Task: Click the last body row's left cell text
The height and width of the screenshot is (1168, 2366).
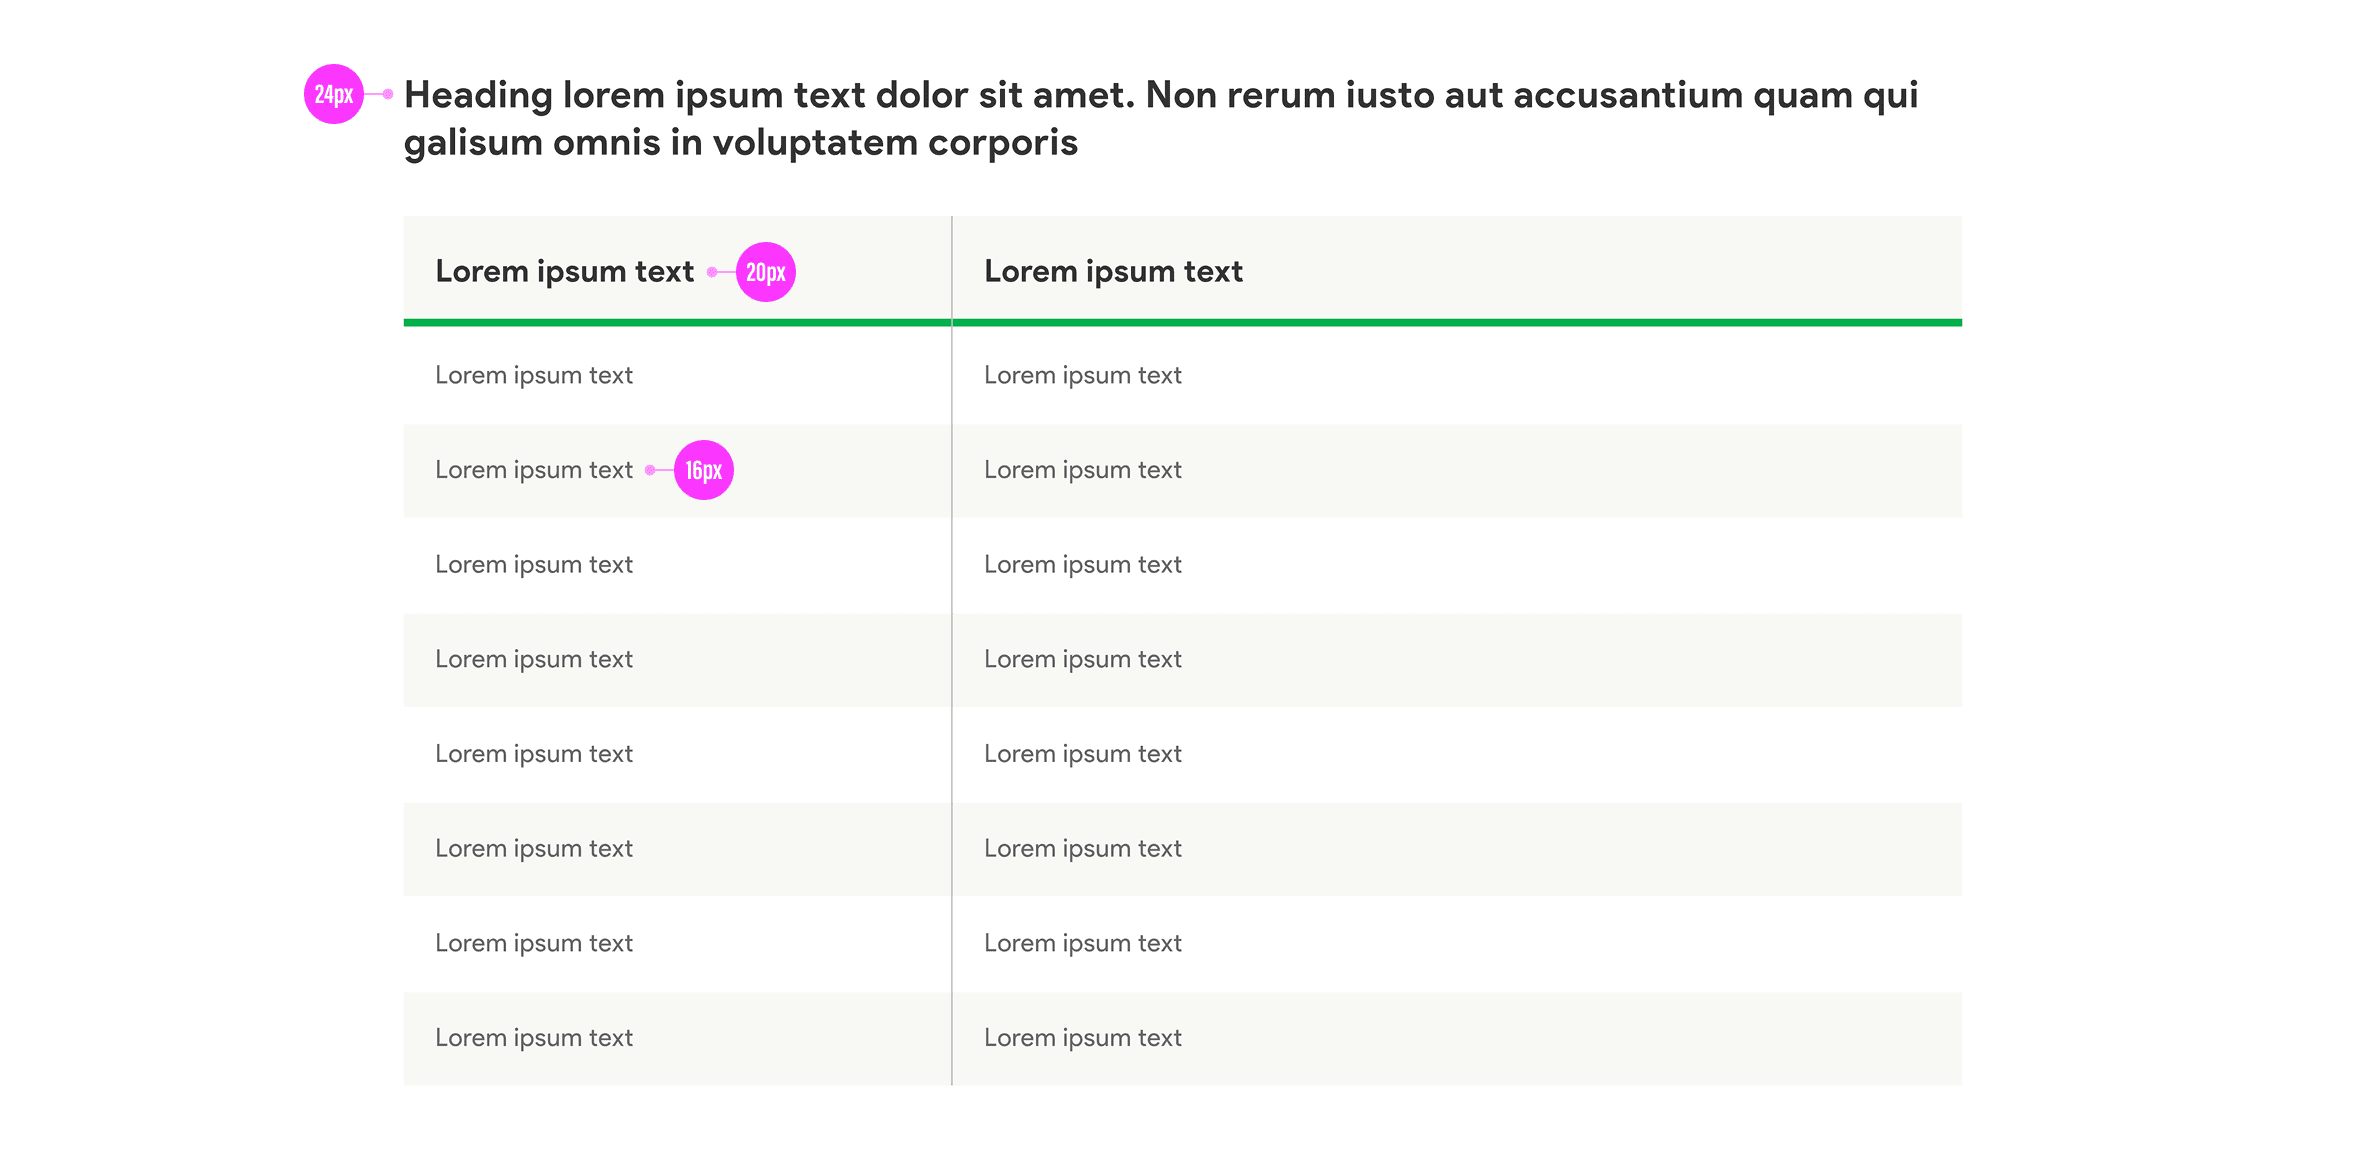Action: (x=534, y=1038)
